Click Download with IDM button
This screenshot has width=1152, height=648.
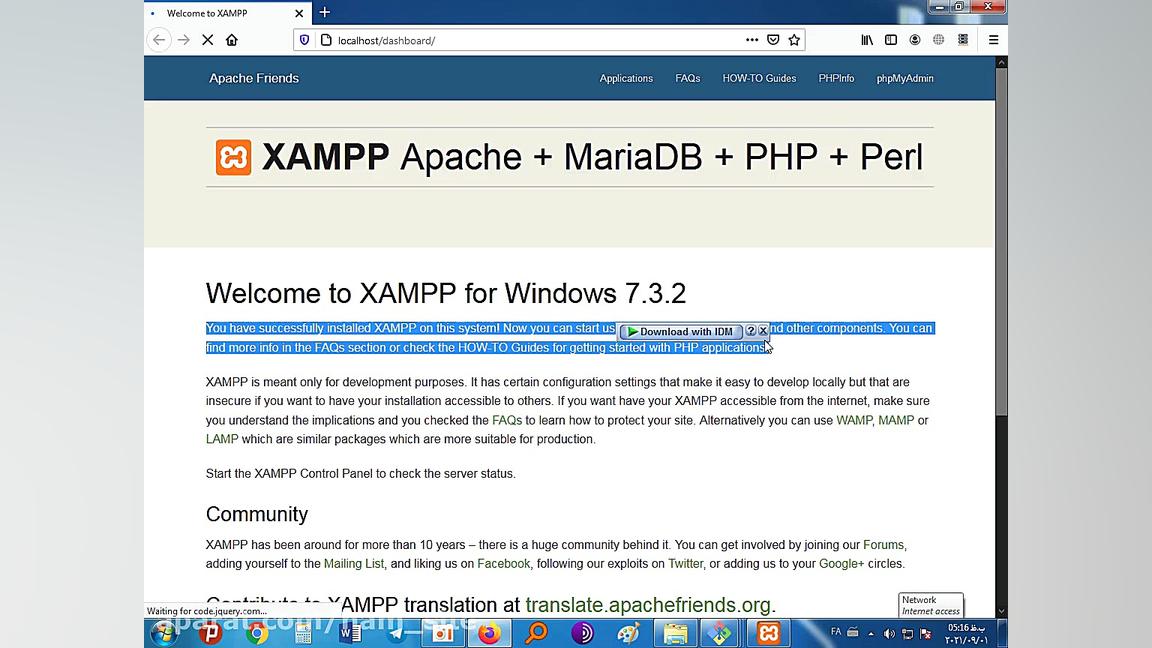click(x=680, y=331)
